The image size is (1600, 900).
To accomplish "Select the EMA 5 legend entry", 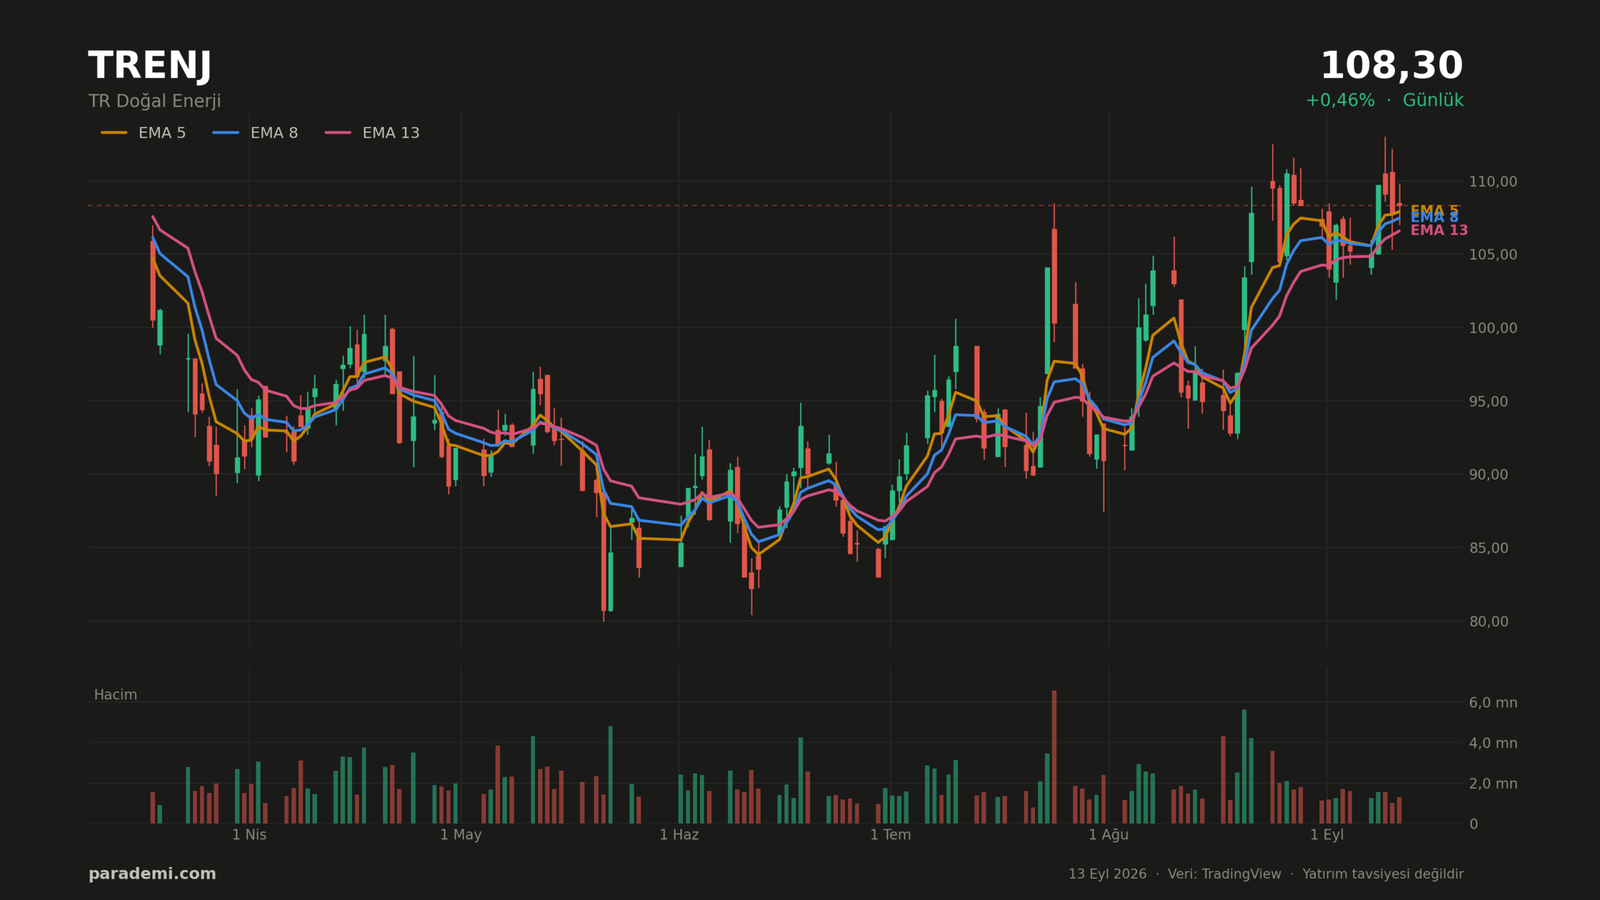I will 143,133.
